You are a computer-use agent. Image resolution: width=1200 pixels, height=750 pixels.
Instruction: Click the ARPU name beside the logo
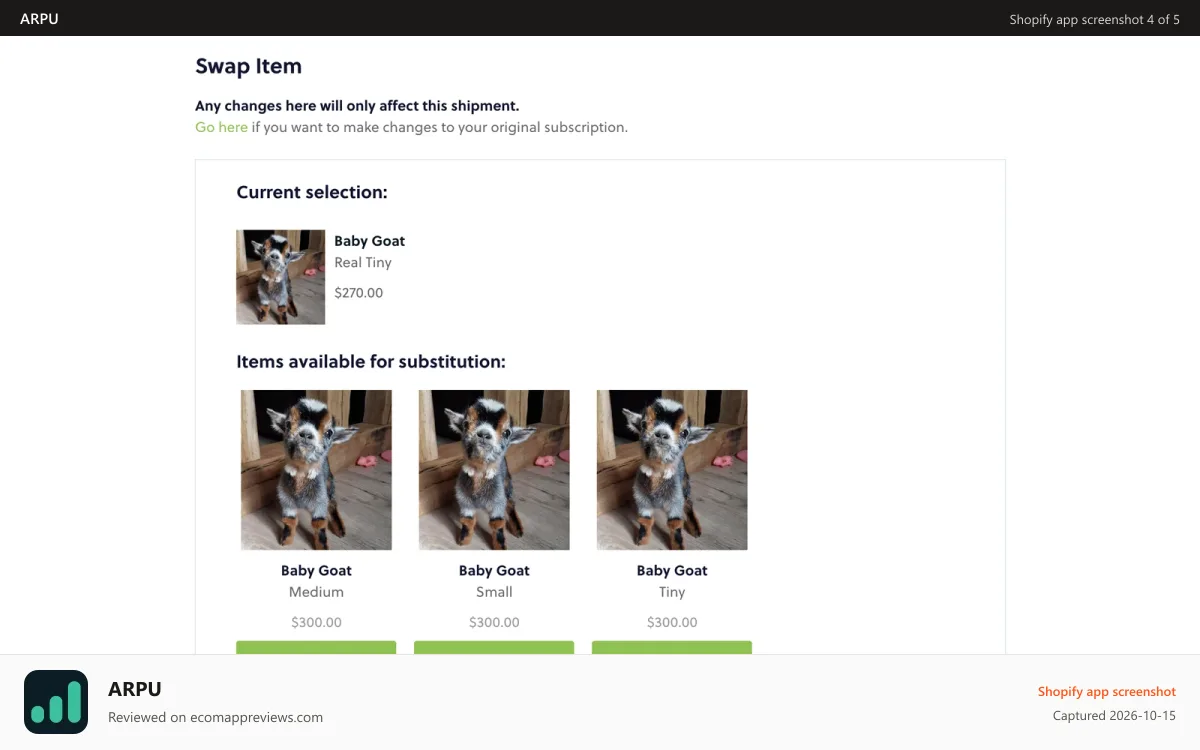coord(135,689)
